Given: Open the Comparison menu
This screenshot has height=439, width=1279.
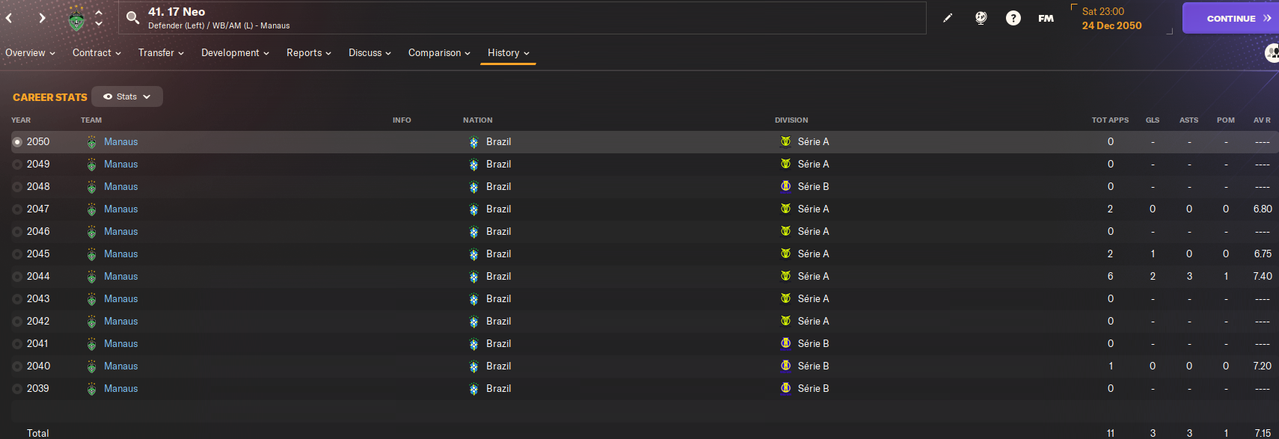Looking at the screenshot, I should click(x=440, y=53).
